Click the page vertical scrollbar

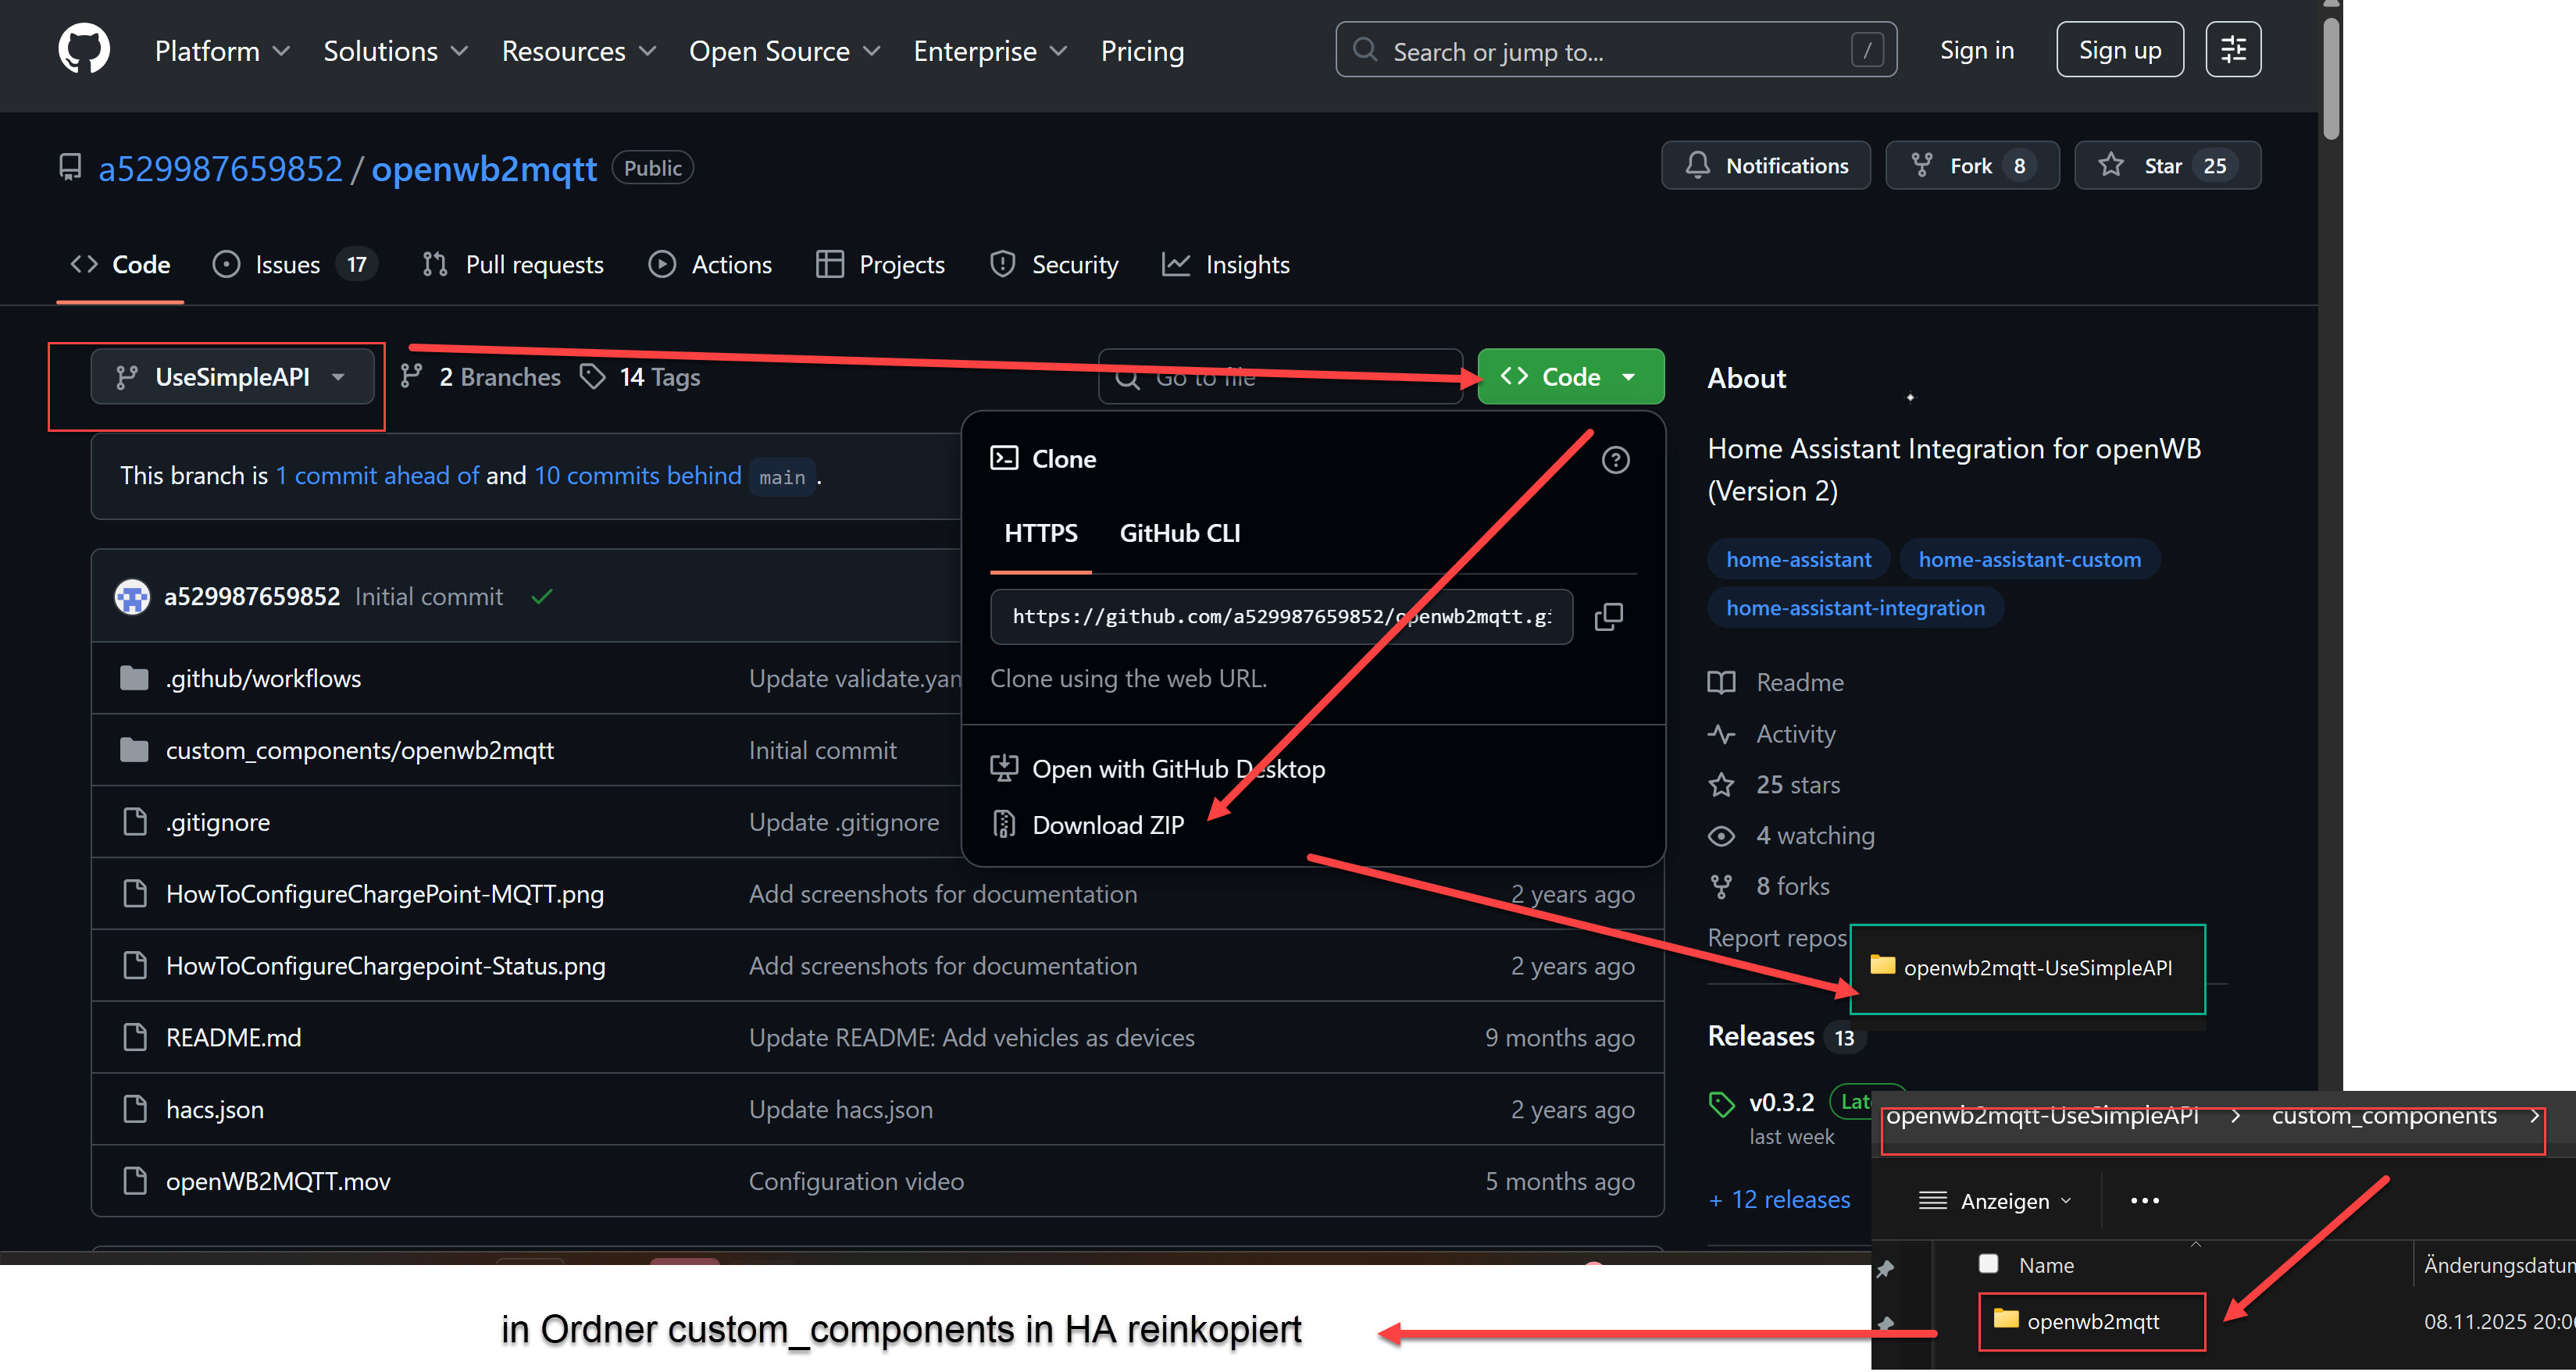(x=2331, y=80)
